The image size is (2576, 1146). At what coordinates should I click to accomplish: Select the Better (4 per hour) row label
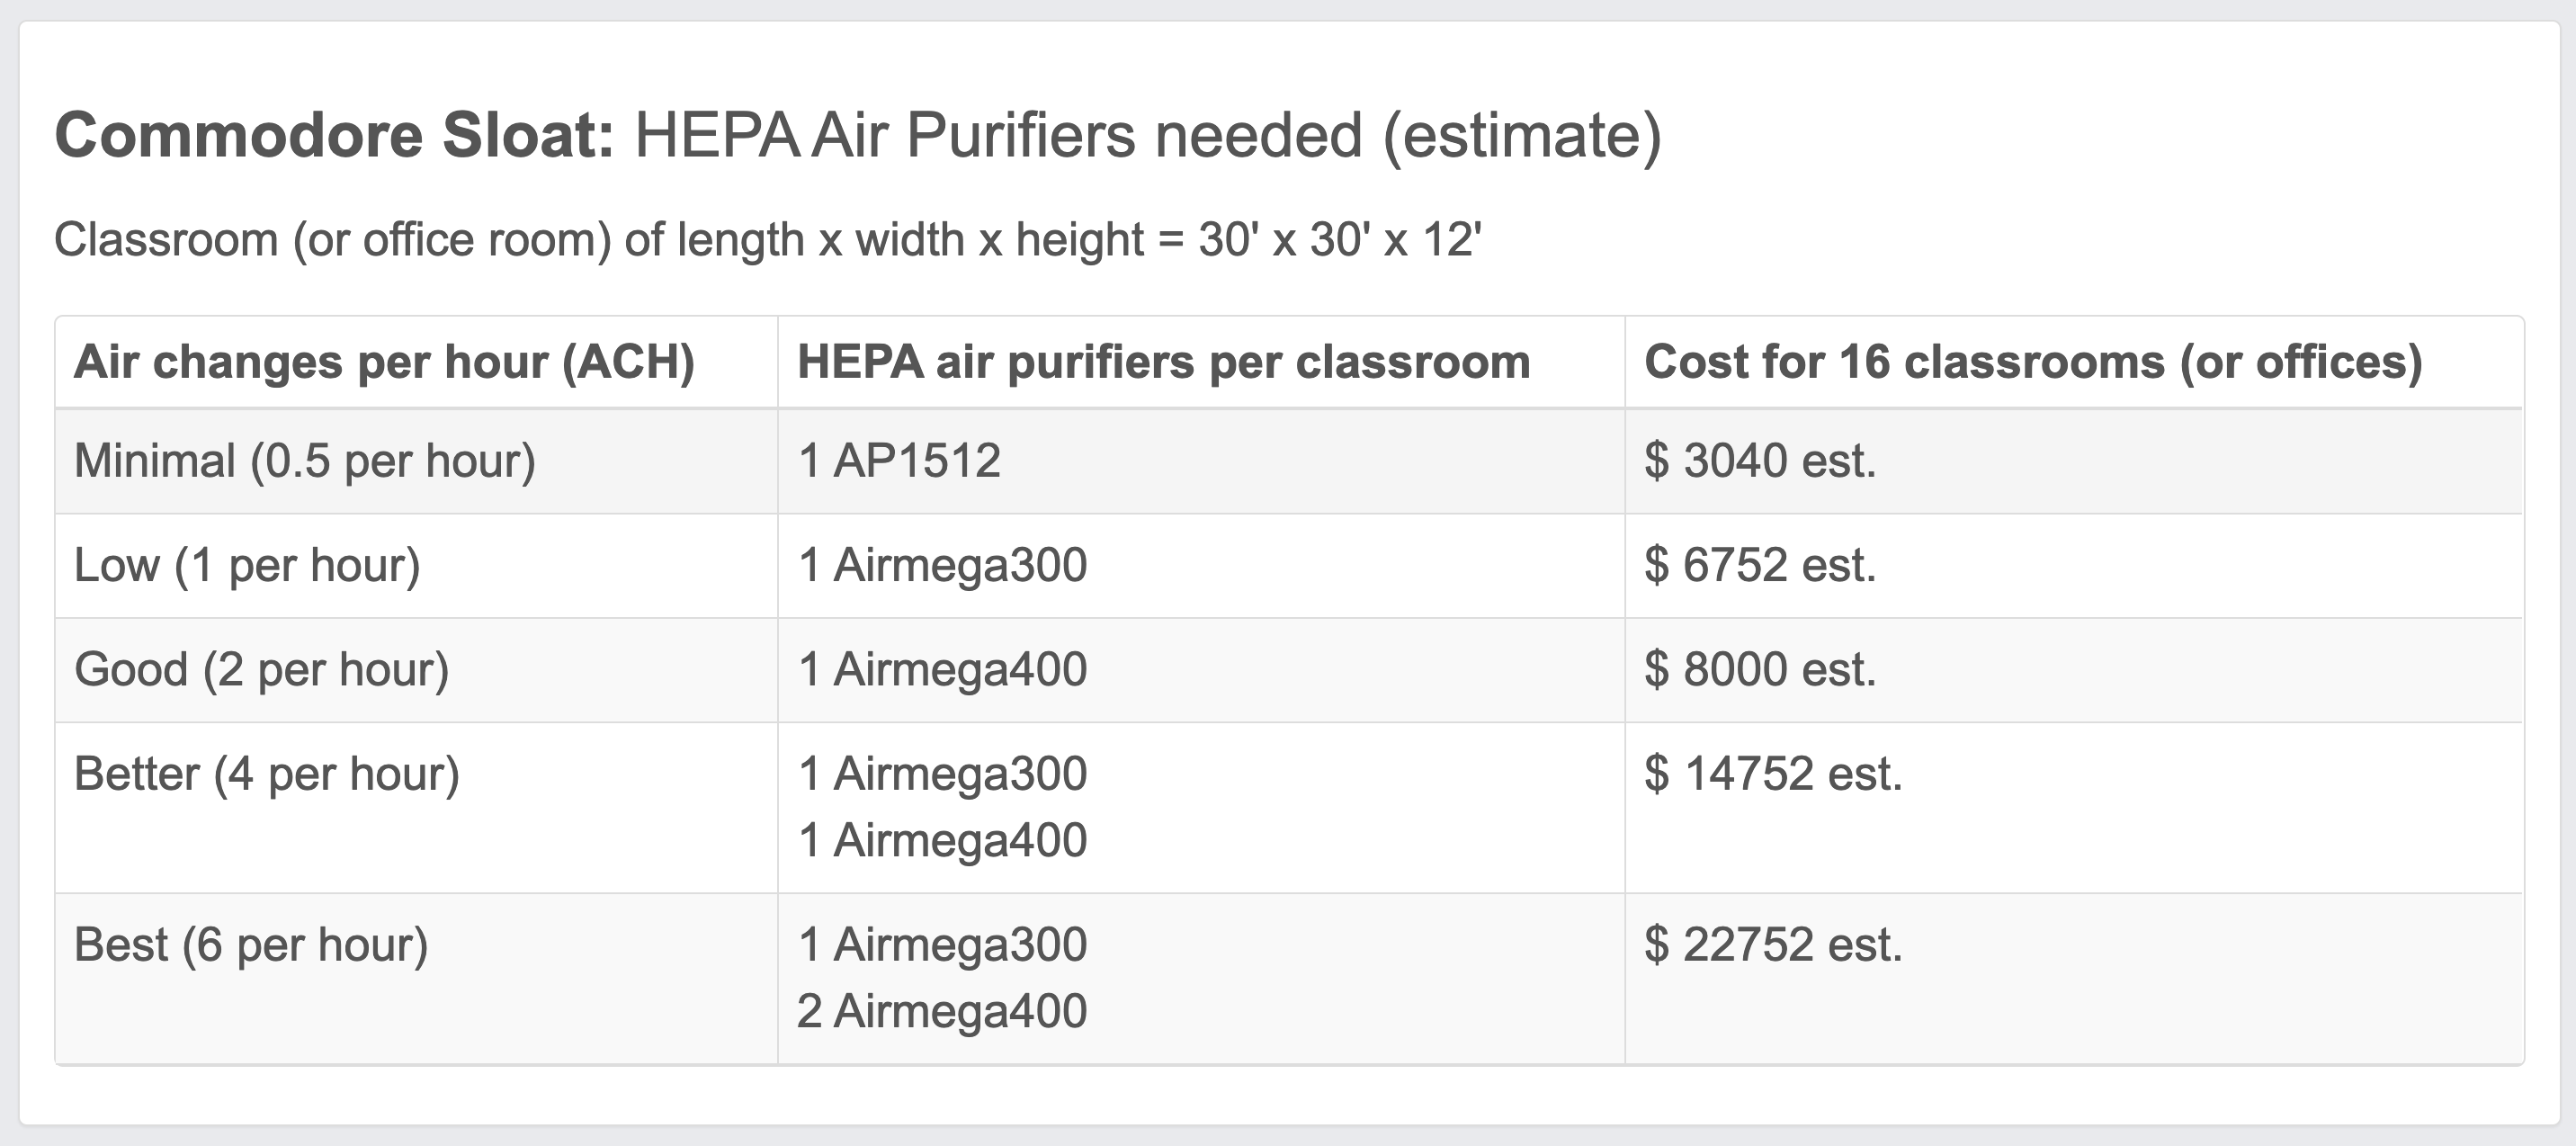pos(267,774)
